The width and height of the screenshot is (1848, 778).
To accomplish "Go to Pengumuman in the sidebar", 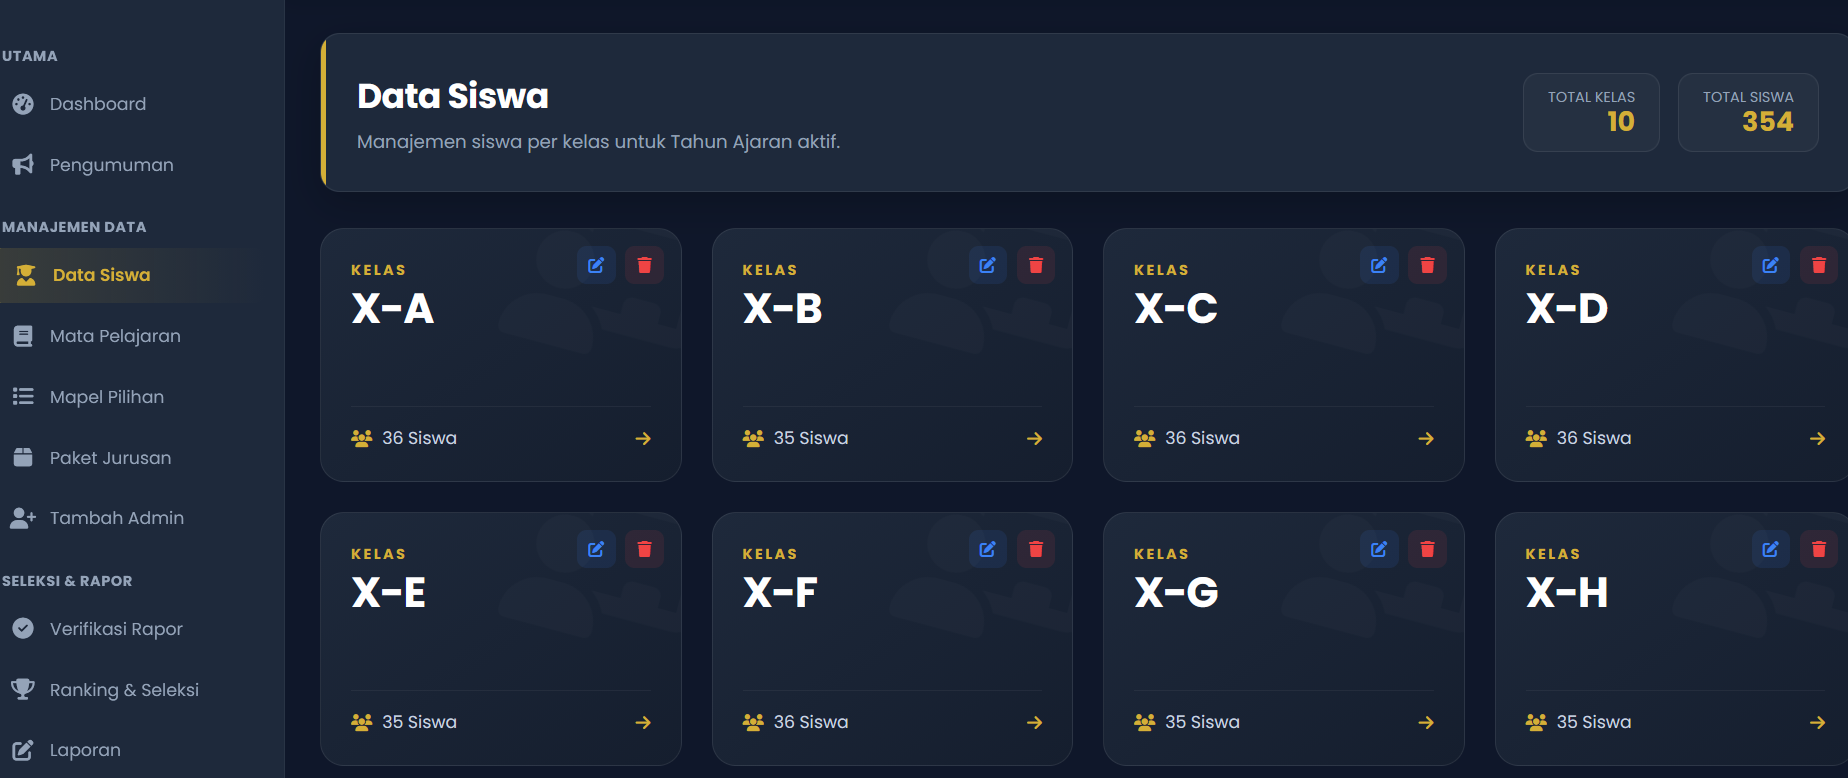I will point(111,165).
